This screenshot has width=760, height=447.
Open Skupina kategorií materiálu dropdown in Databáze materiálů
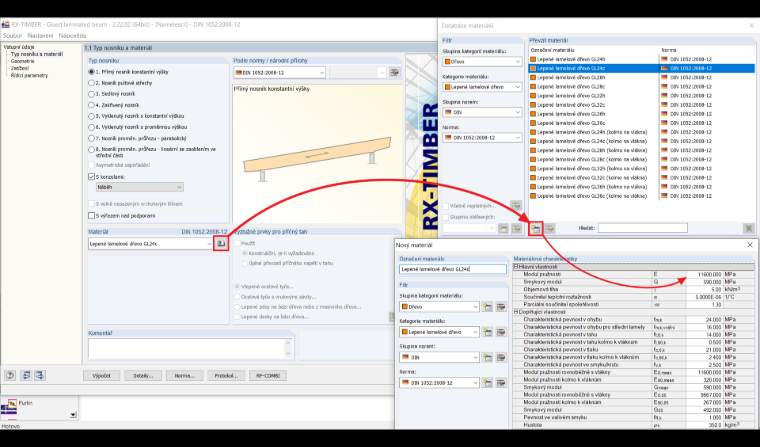[x=482, y=62]
